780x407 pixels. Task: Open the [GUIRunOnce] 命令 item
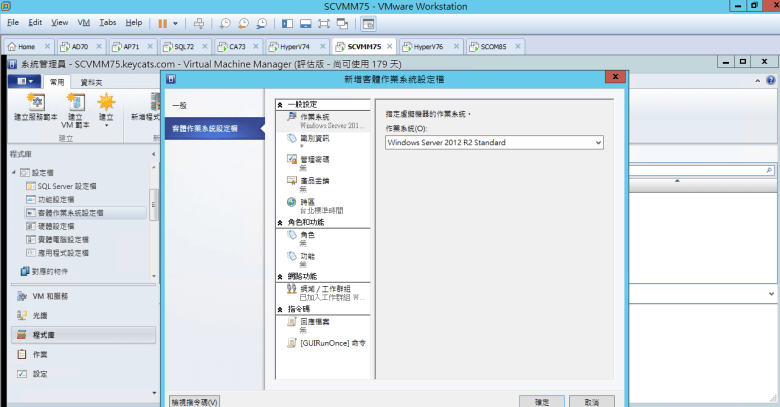pos(332,343)
